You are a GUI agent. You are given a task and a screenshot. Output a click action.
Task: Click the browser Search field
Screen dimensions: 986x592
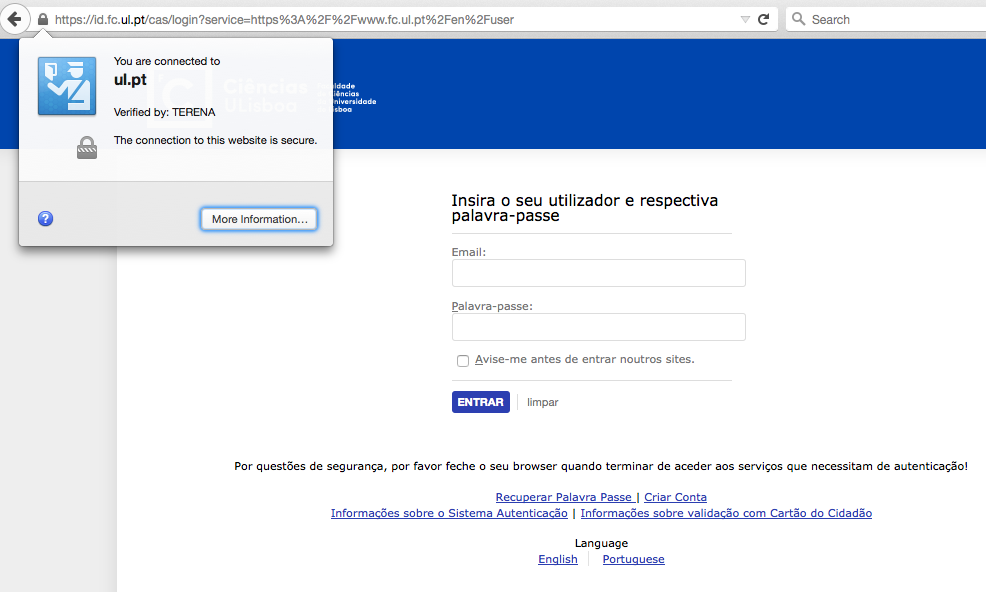point(890,19)
